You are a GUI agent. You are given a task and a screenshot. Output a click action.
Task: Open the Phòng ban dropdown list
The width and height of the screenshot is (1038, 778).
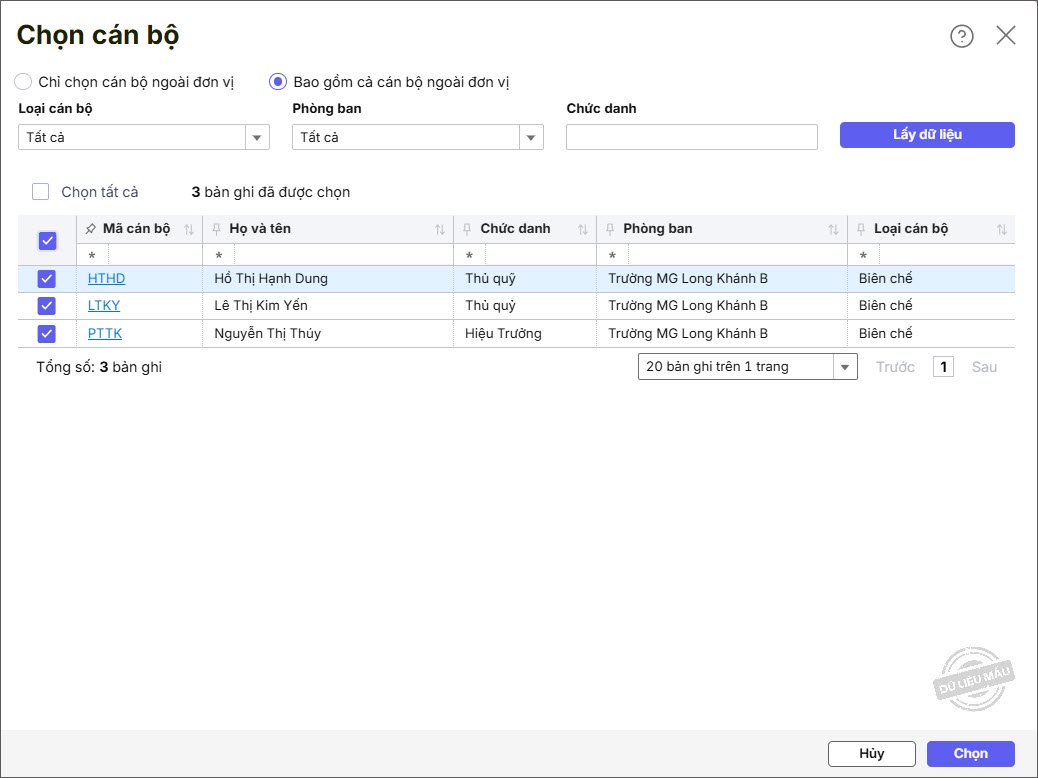tap(531, 138)
